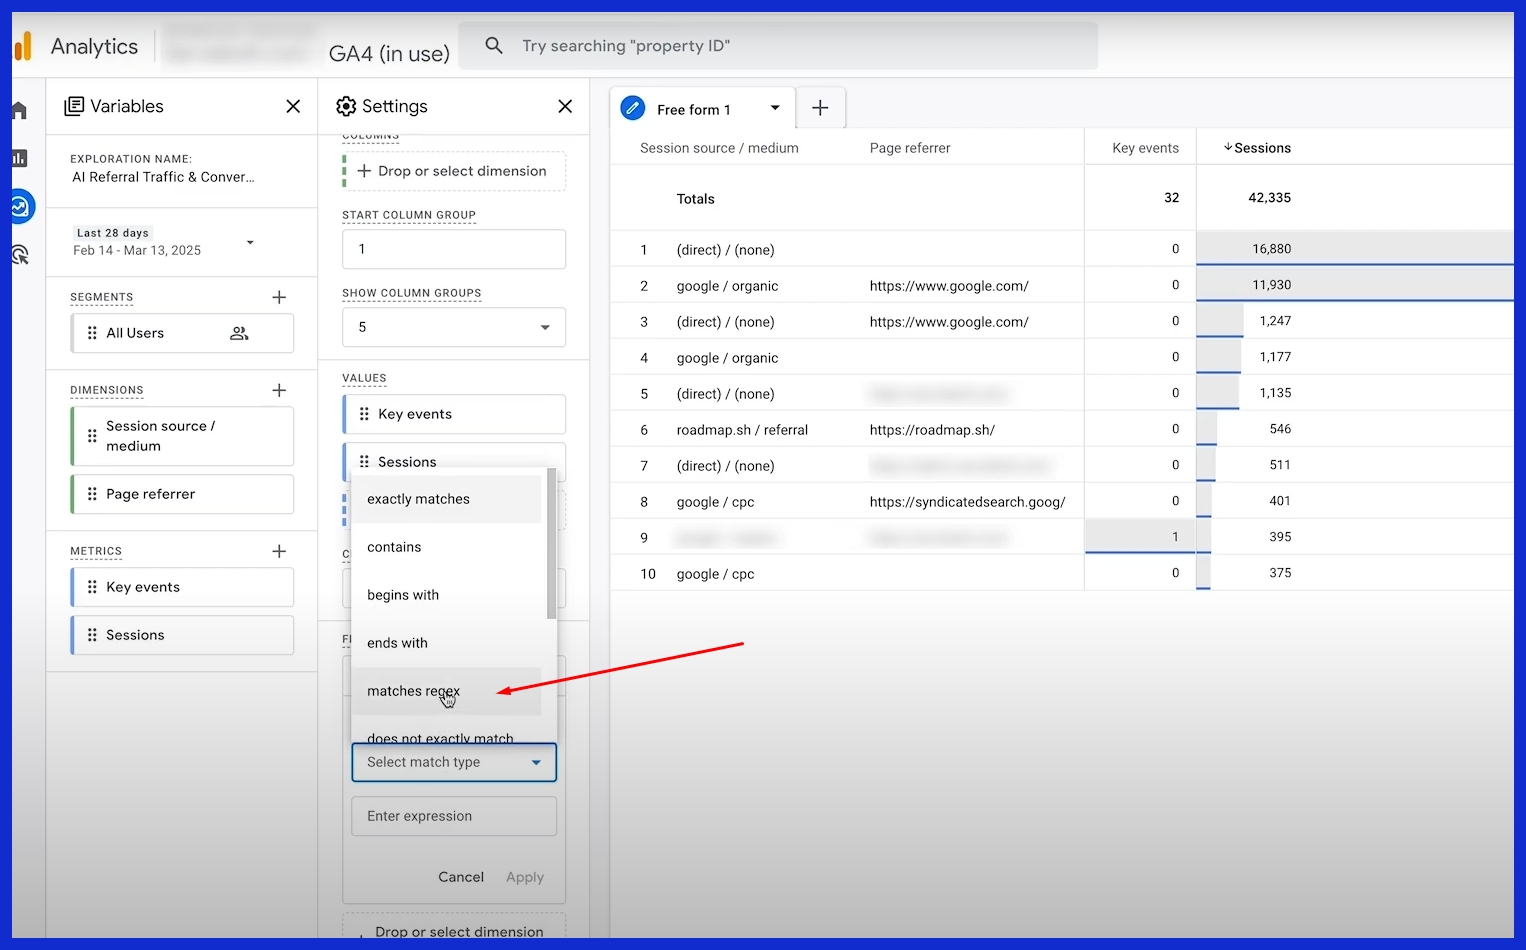Screen dimensions: 1526x950
Task: Click the Settings gear icon
Action: (x=346, y=106)
